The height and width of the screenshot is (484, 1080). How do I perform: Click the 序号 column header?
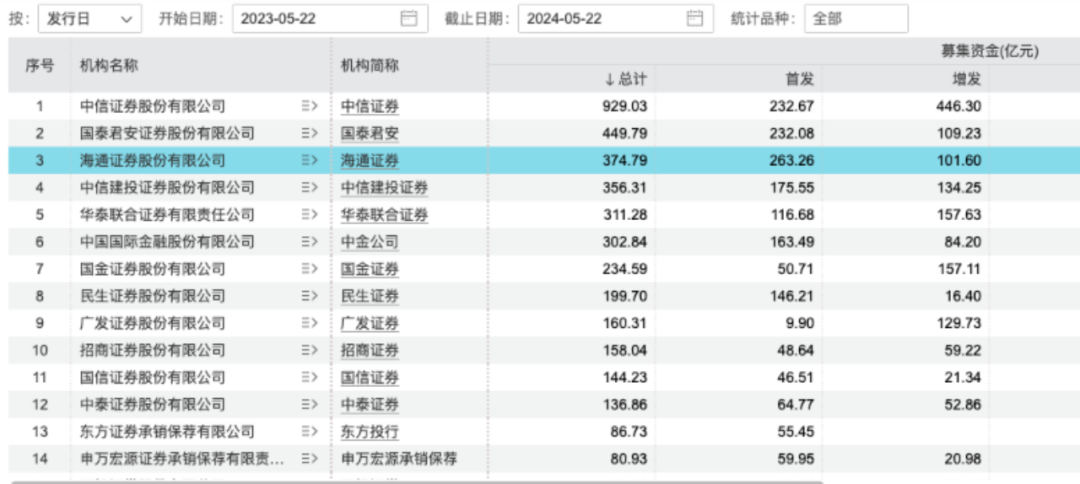point(39,65)
